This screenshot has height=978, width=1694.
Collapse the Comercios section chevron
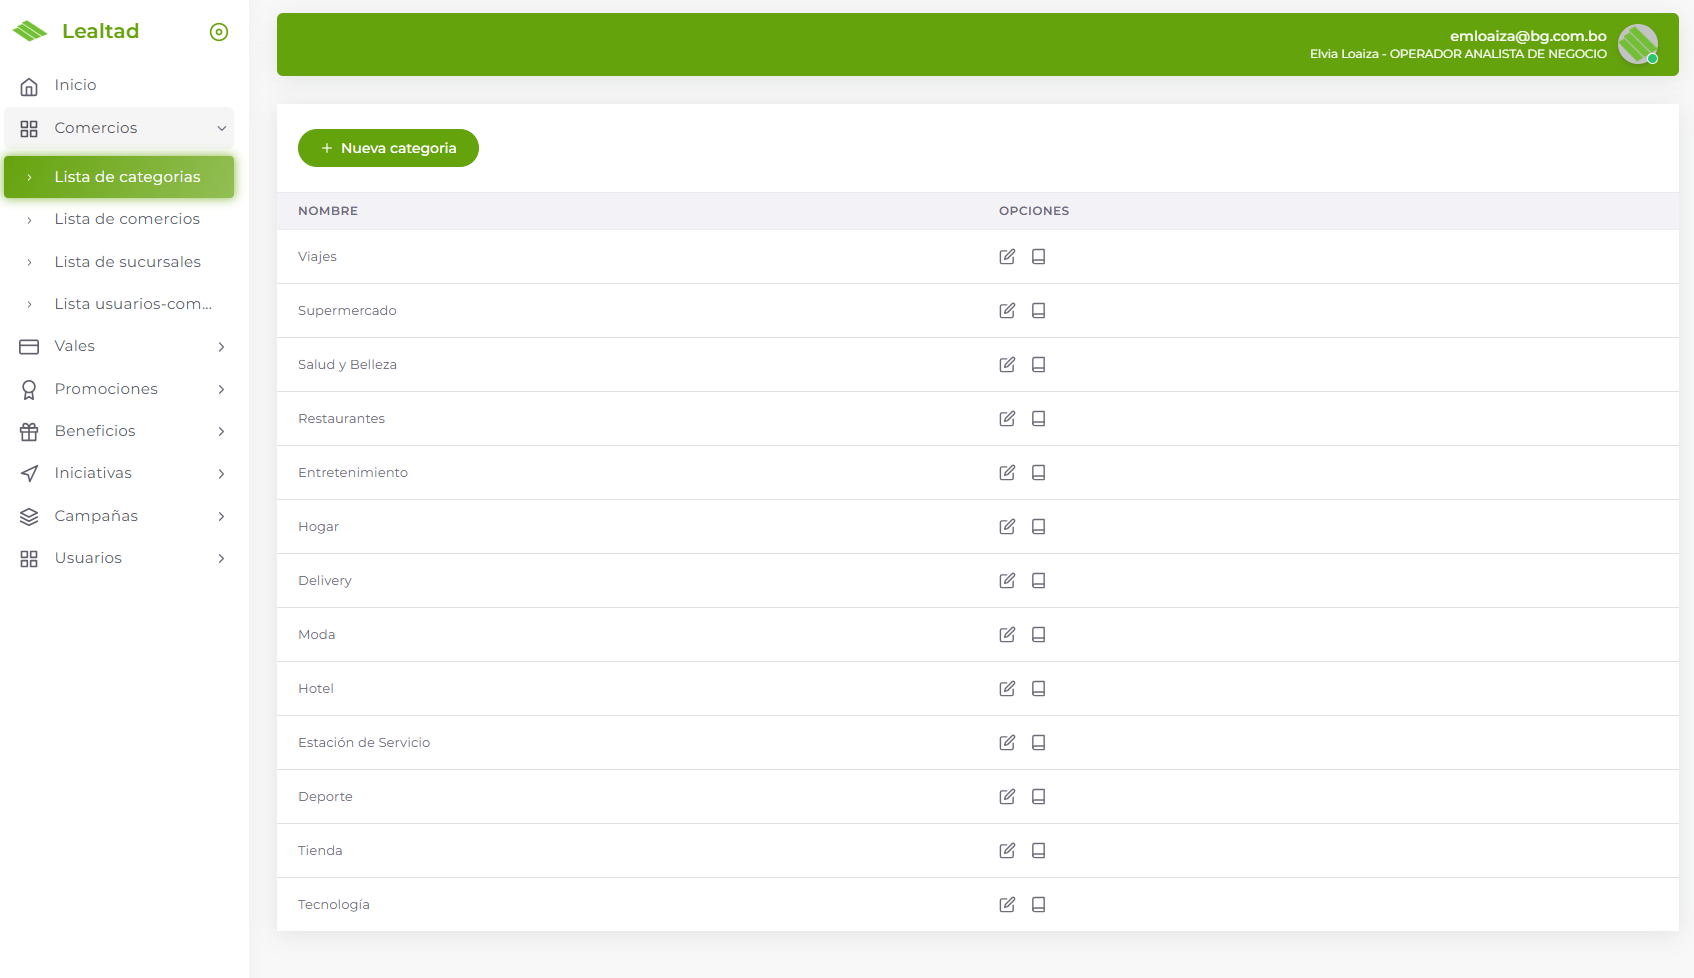tap(221, 128)
